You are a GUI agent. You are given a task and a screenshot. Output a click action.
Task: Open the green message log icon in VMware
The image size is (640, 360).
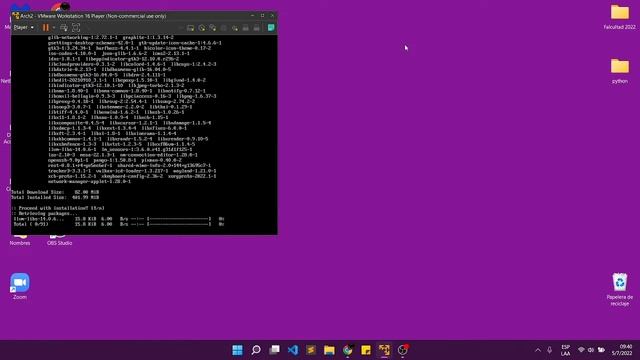coord(271,28)
